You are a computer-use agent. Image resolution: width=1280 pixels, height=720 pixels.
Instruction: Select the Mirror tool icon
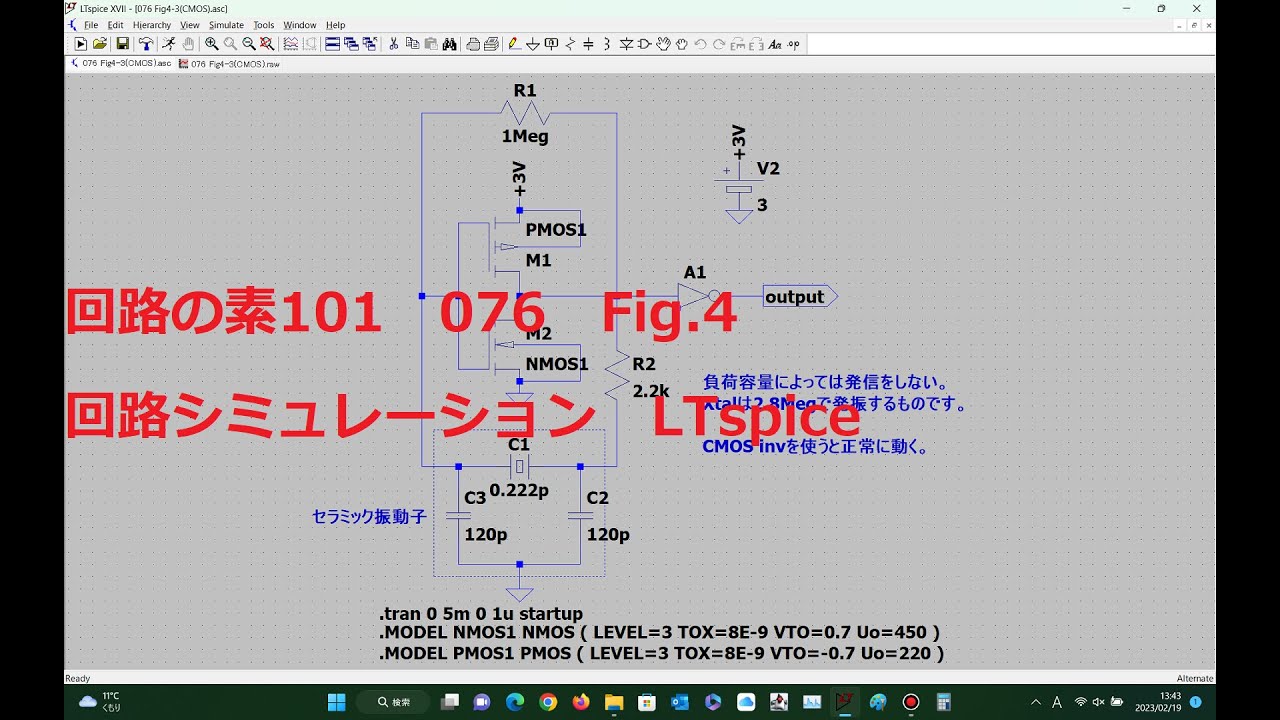(755, 44)
